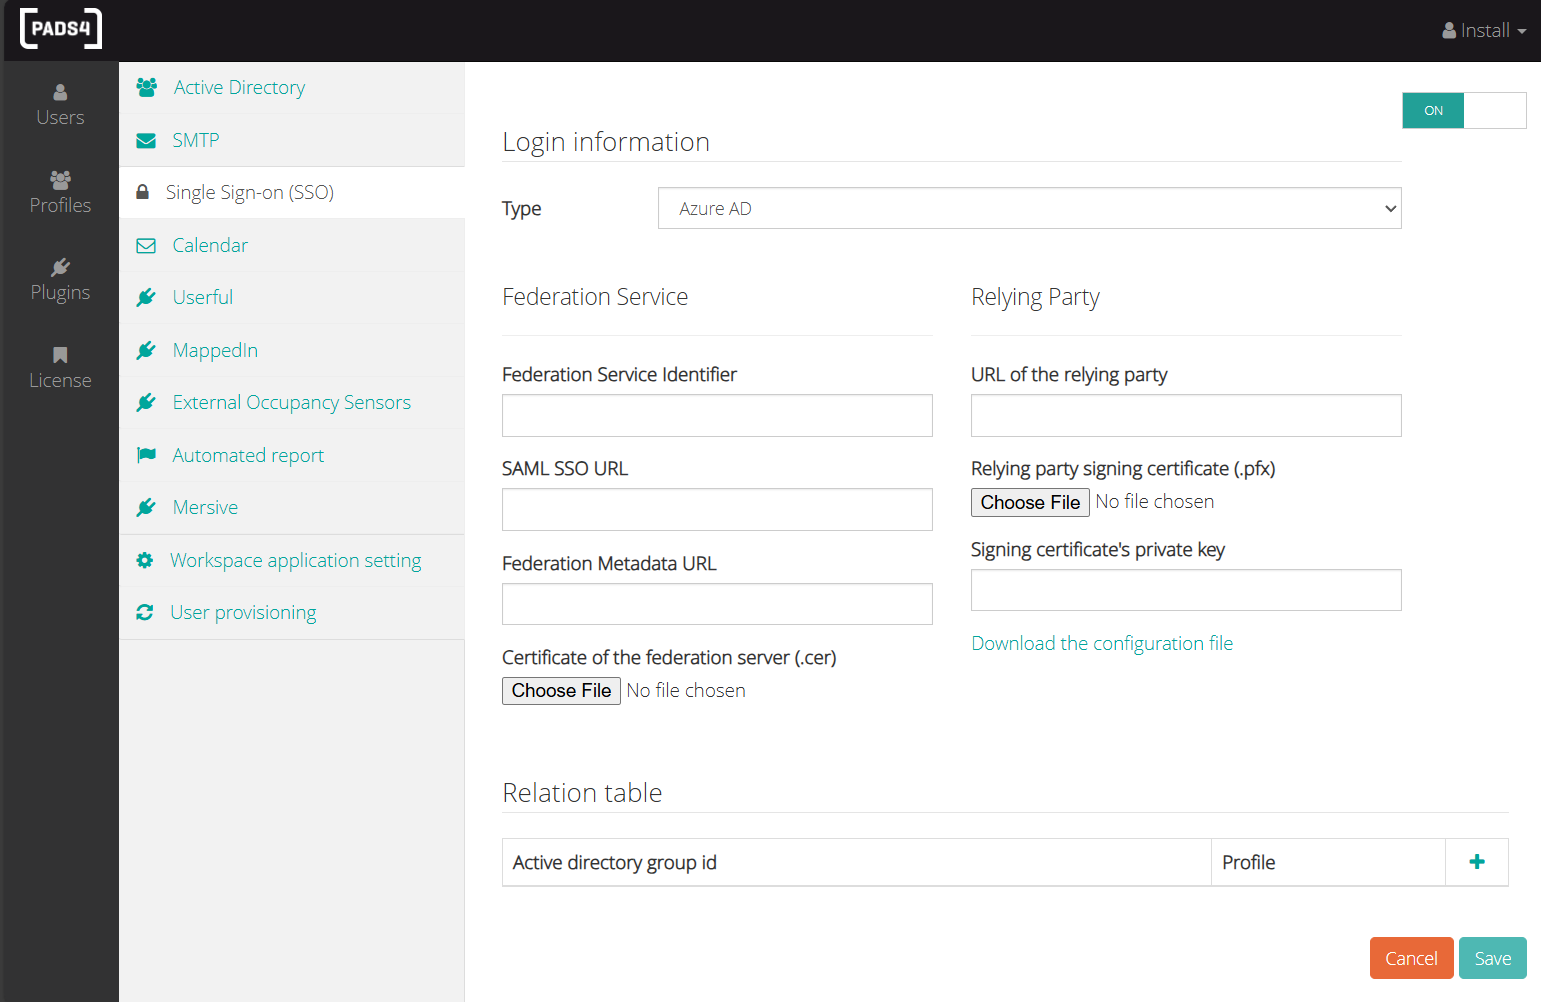Open Workspace application setting
The width and height of the screenshot is (1541, 1002).
292,560
